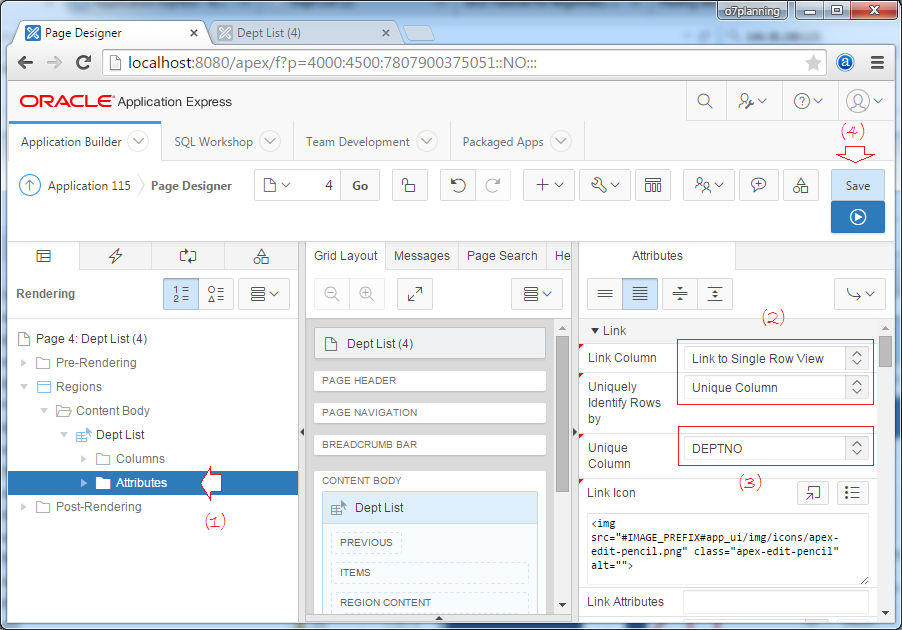Open the administration wrench-user menu

pyautogui.click(x=752, y=101)
